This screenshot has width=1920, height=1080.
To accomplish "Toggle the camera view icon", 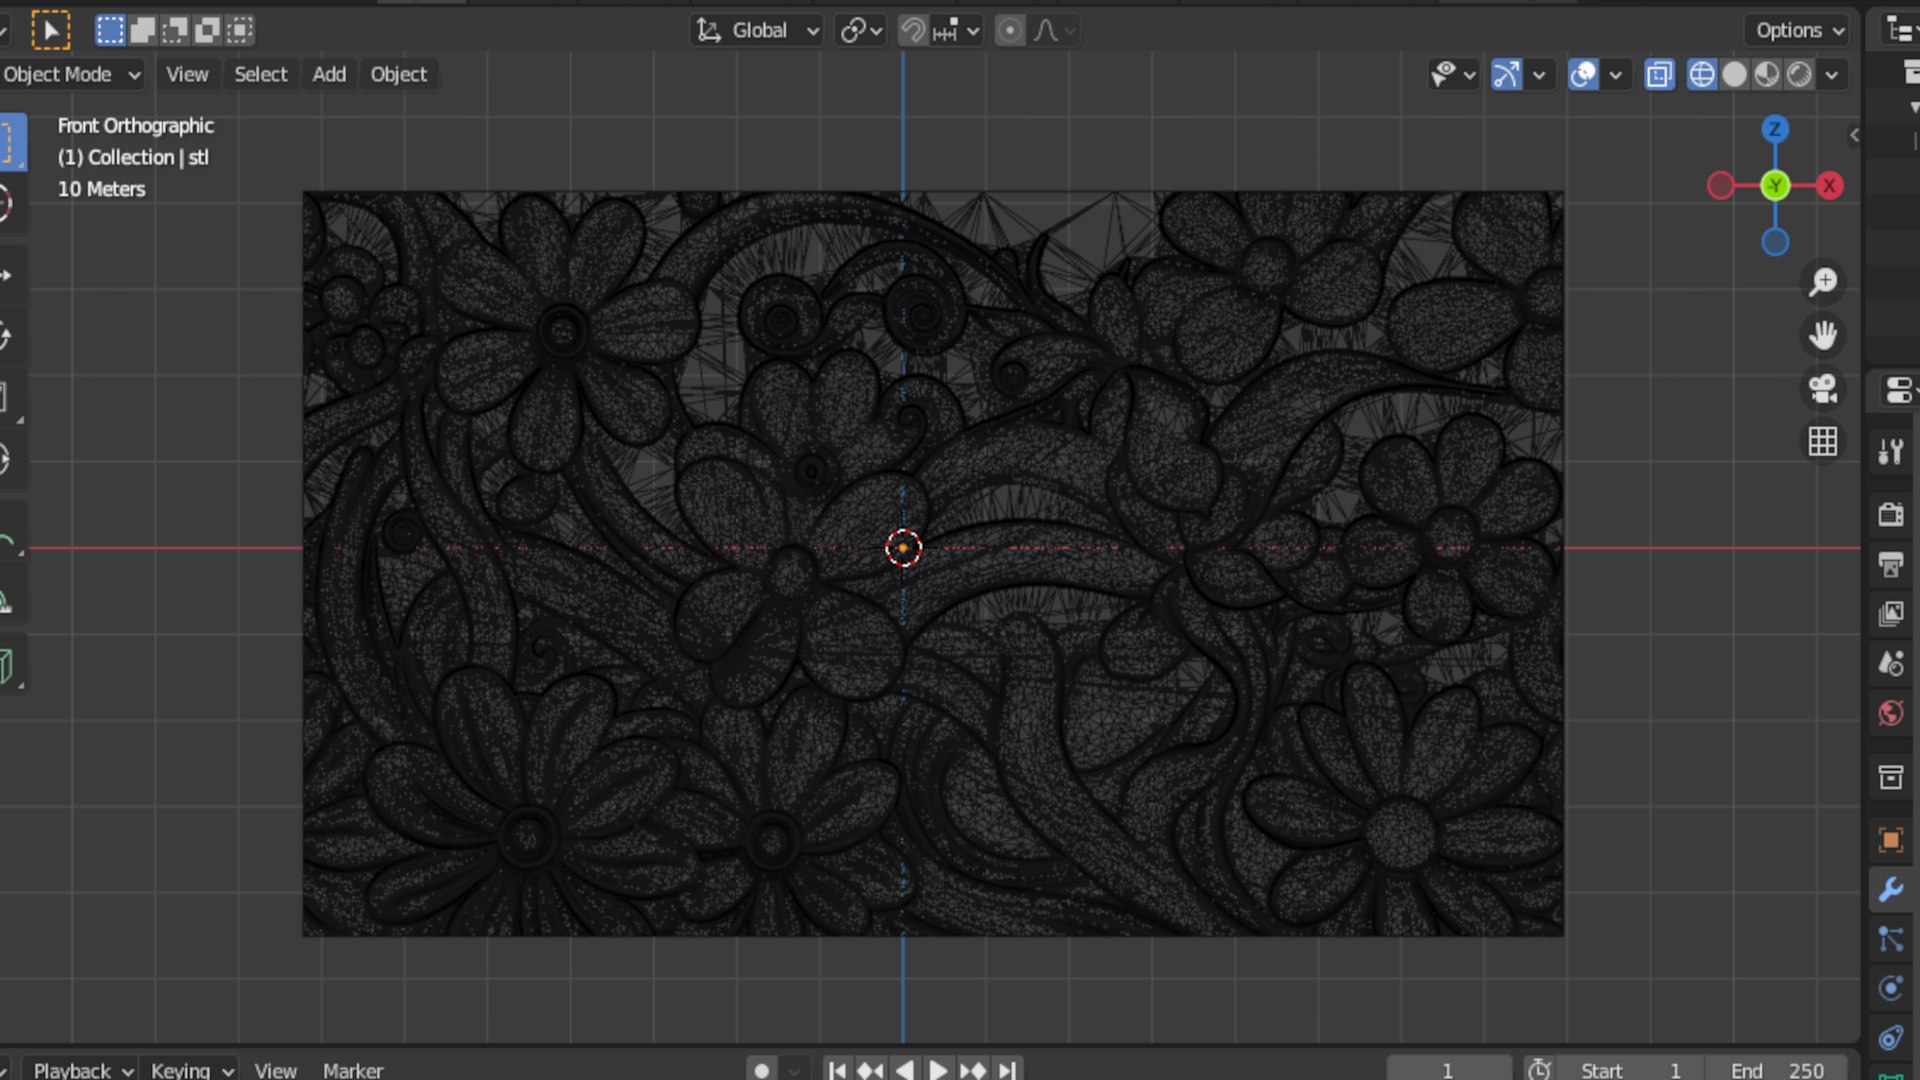I will tap(1823, 388).
